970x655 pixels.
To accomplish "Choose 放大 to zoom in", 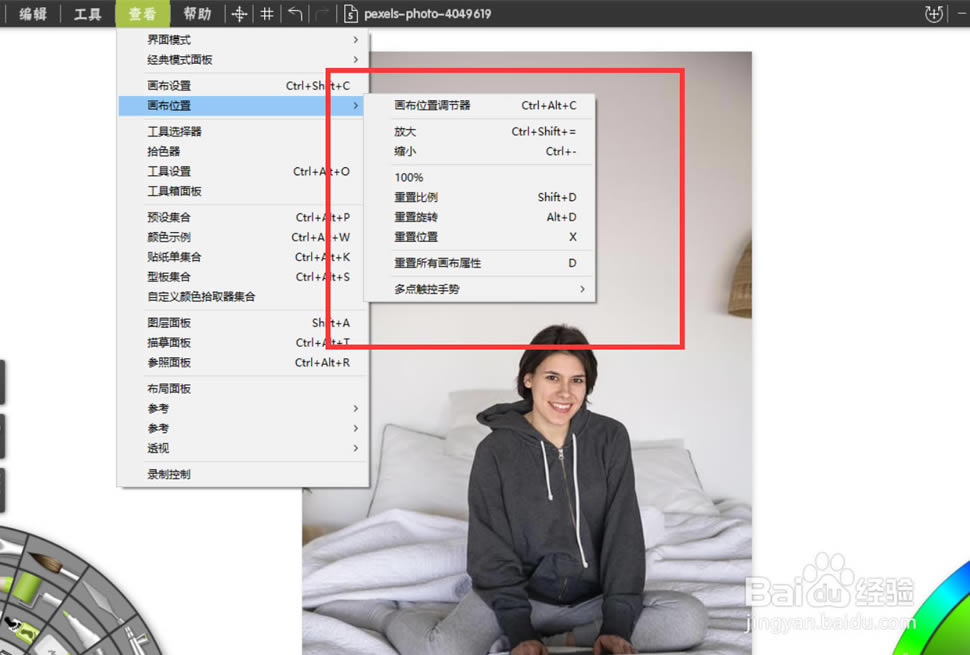I will coord(480,131).
